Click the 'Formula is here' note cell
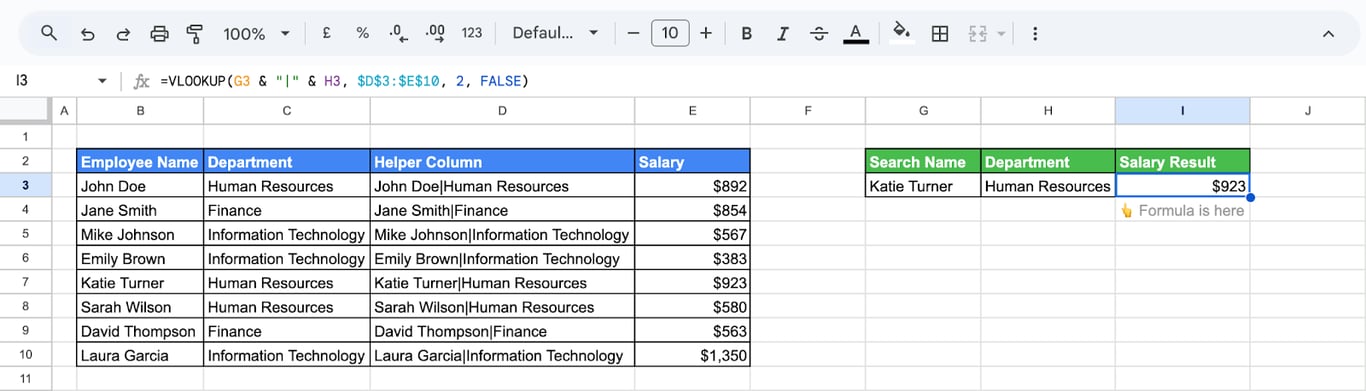This screenshot has width=1366, height=391. point(1182,210)
